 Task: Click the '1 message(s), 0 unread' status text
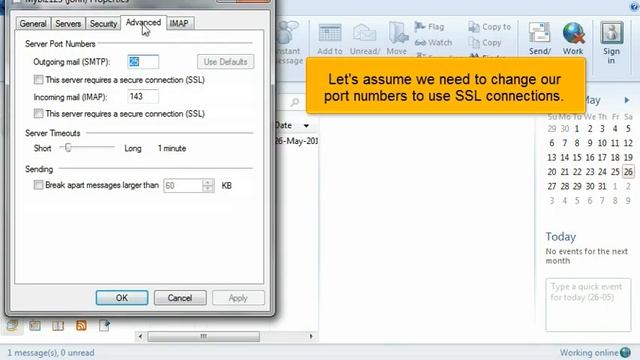coord(51,353)
